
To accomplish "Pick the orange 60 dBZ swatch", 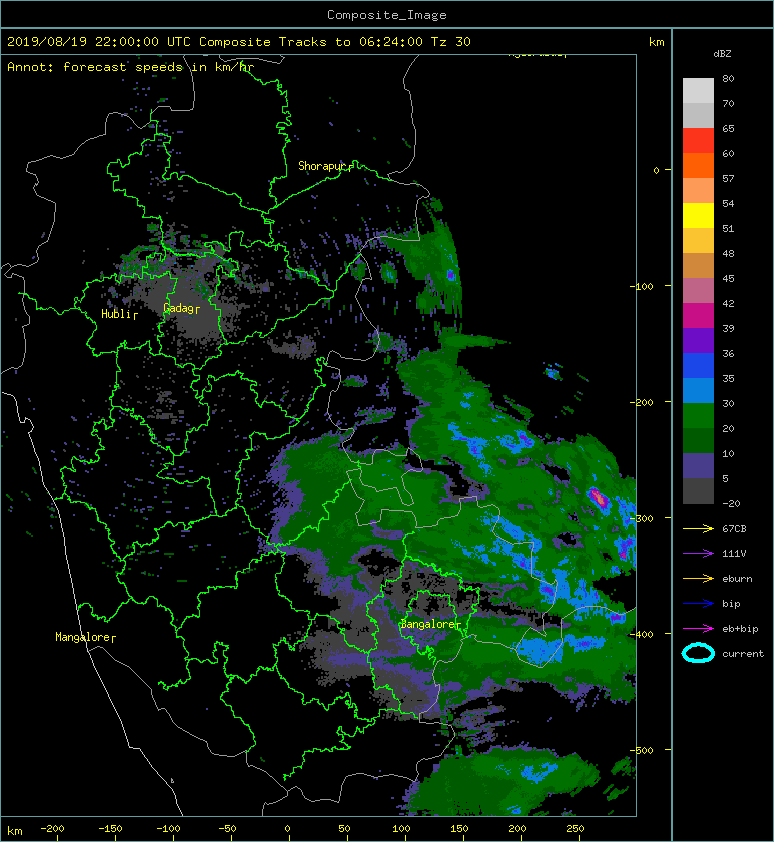I will point(698,165).
